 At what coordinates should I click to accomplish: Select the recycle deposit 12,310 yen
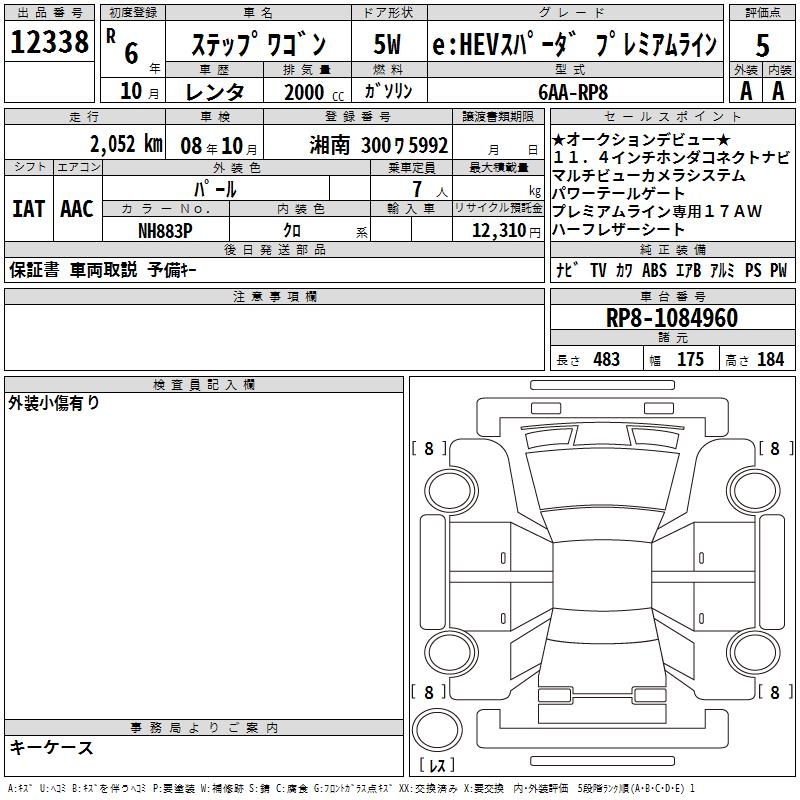click(506, 231)
